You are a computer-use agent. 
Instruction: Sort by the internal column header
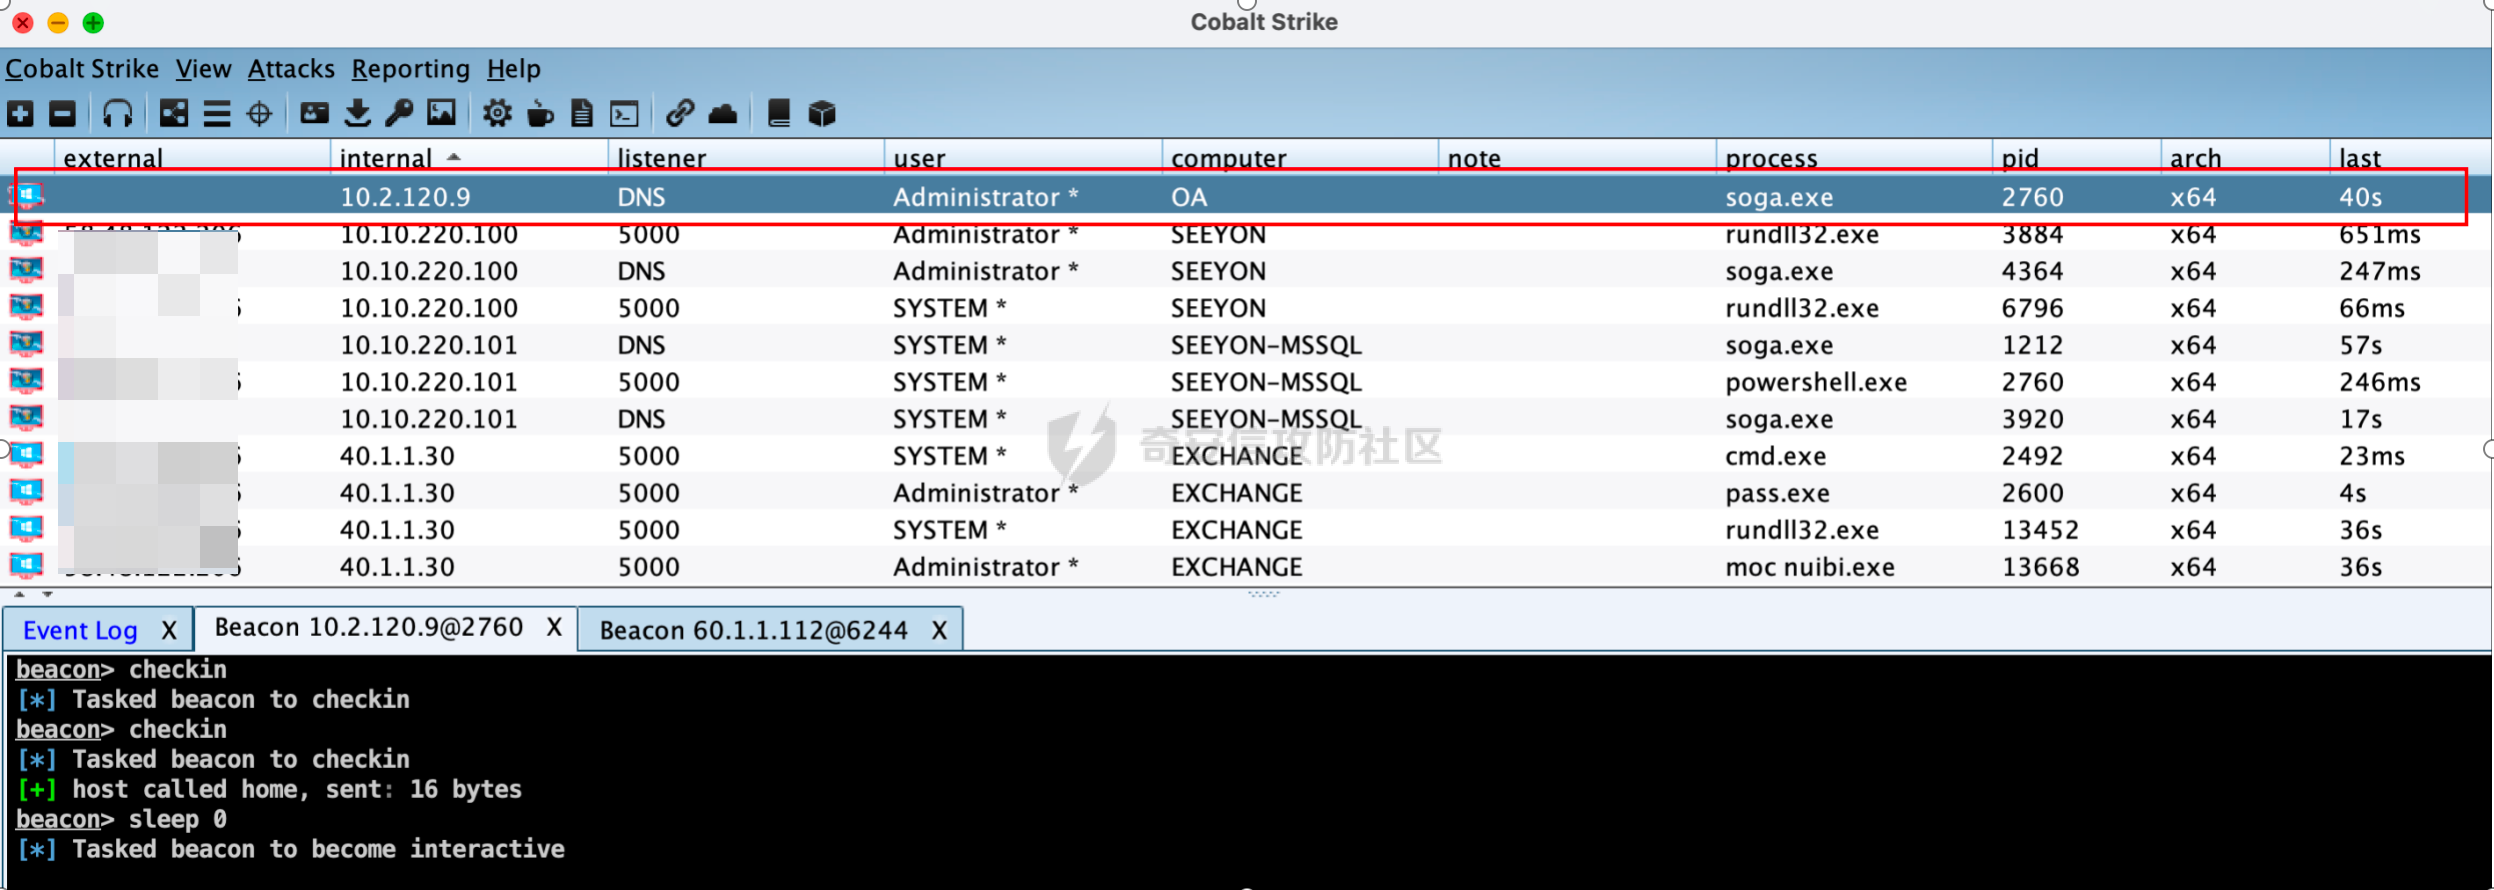click(469, 157)
